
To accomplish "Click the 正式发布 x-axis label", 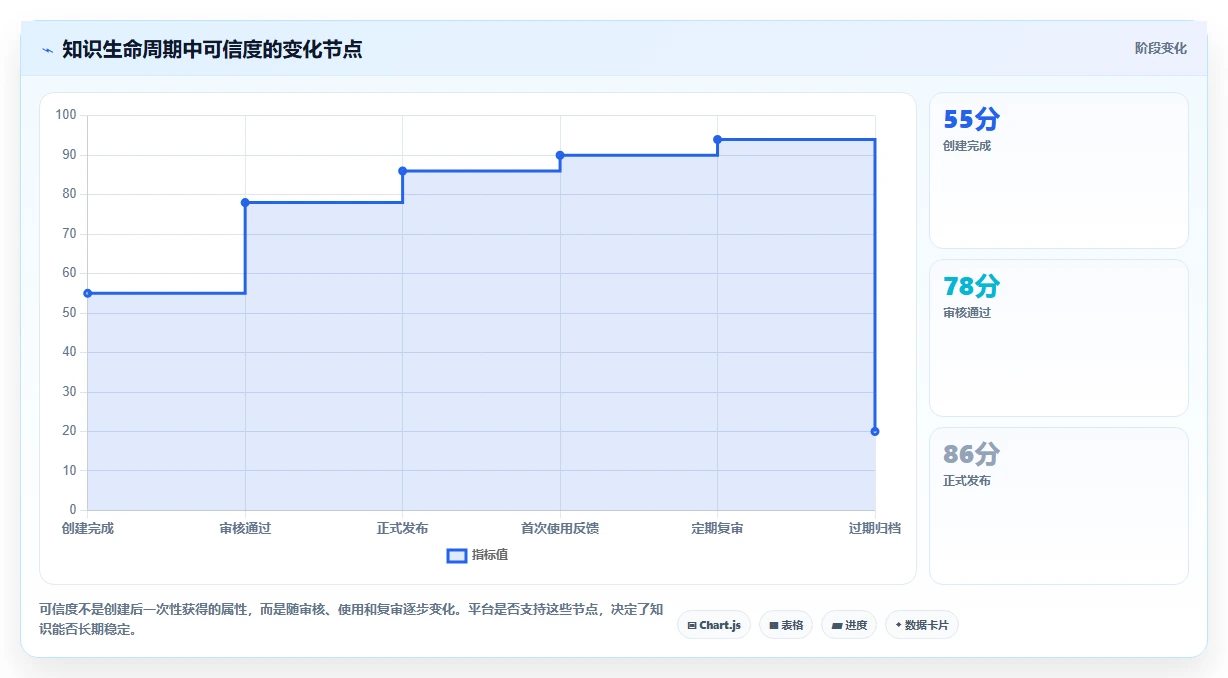I will [403, 528].
